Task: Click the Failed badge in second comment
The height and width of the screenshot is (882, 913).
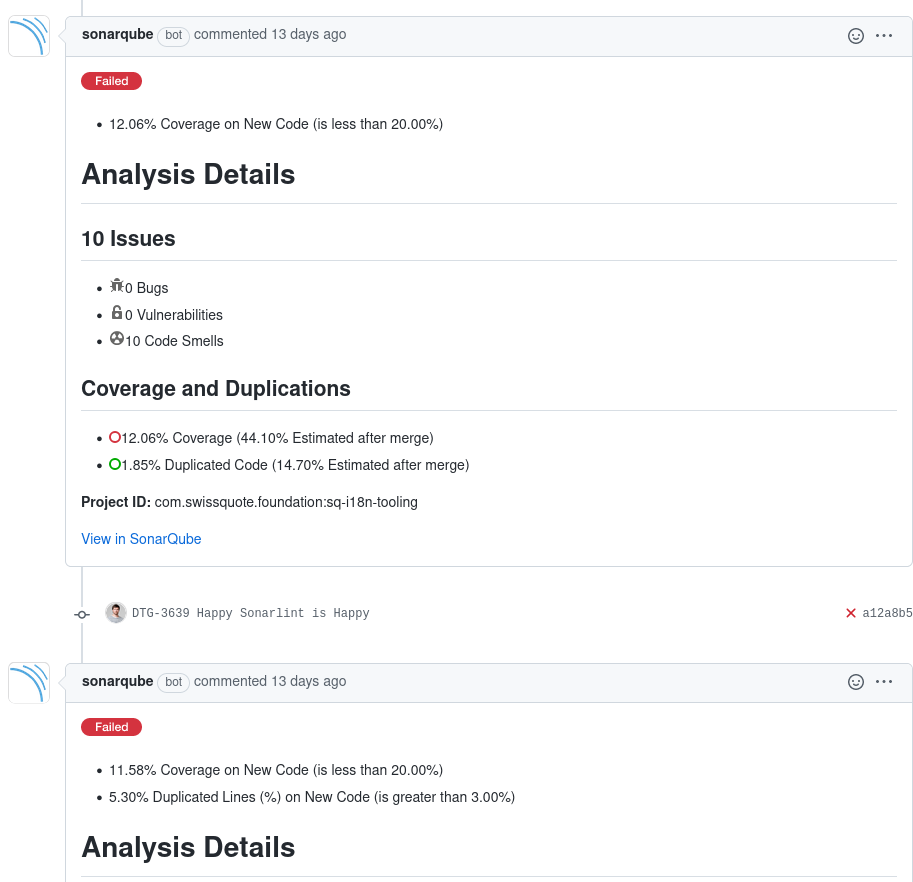Action: 111,727
